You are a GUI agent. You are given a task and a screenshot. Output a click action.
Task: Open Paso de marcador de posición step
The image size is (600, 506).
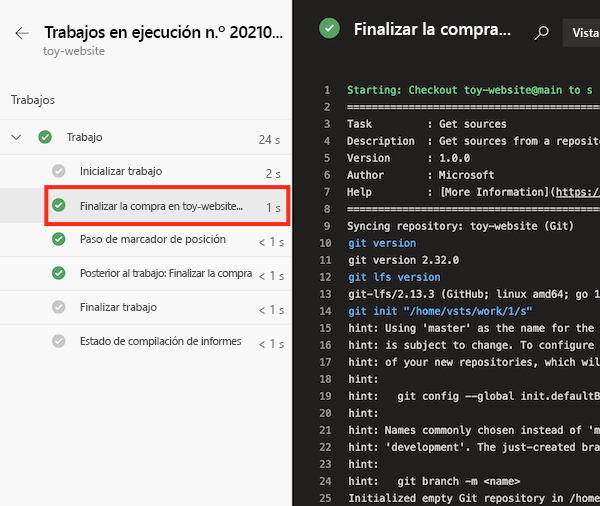(152, 240)
